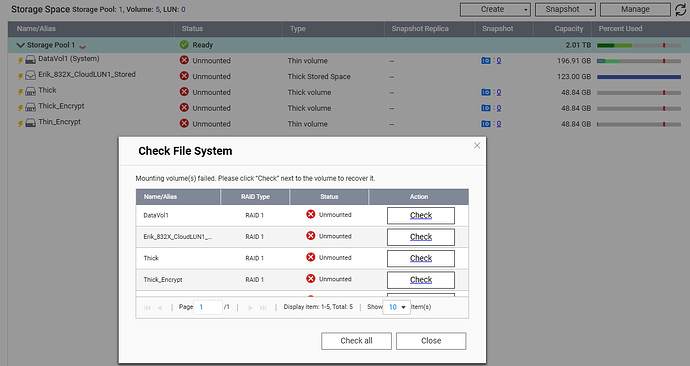
Task: Click the Check all button
Action: (356, 341)
